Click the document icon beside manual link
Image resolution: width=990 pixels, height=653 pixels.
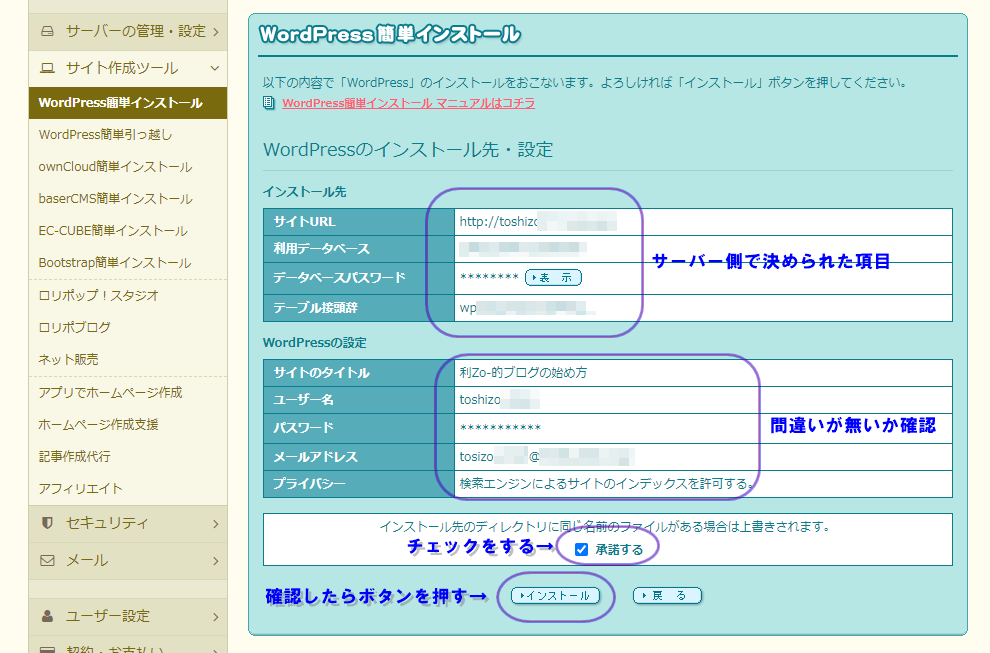click(x=269, y=103)
